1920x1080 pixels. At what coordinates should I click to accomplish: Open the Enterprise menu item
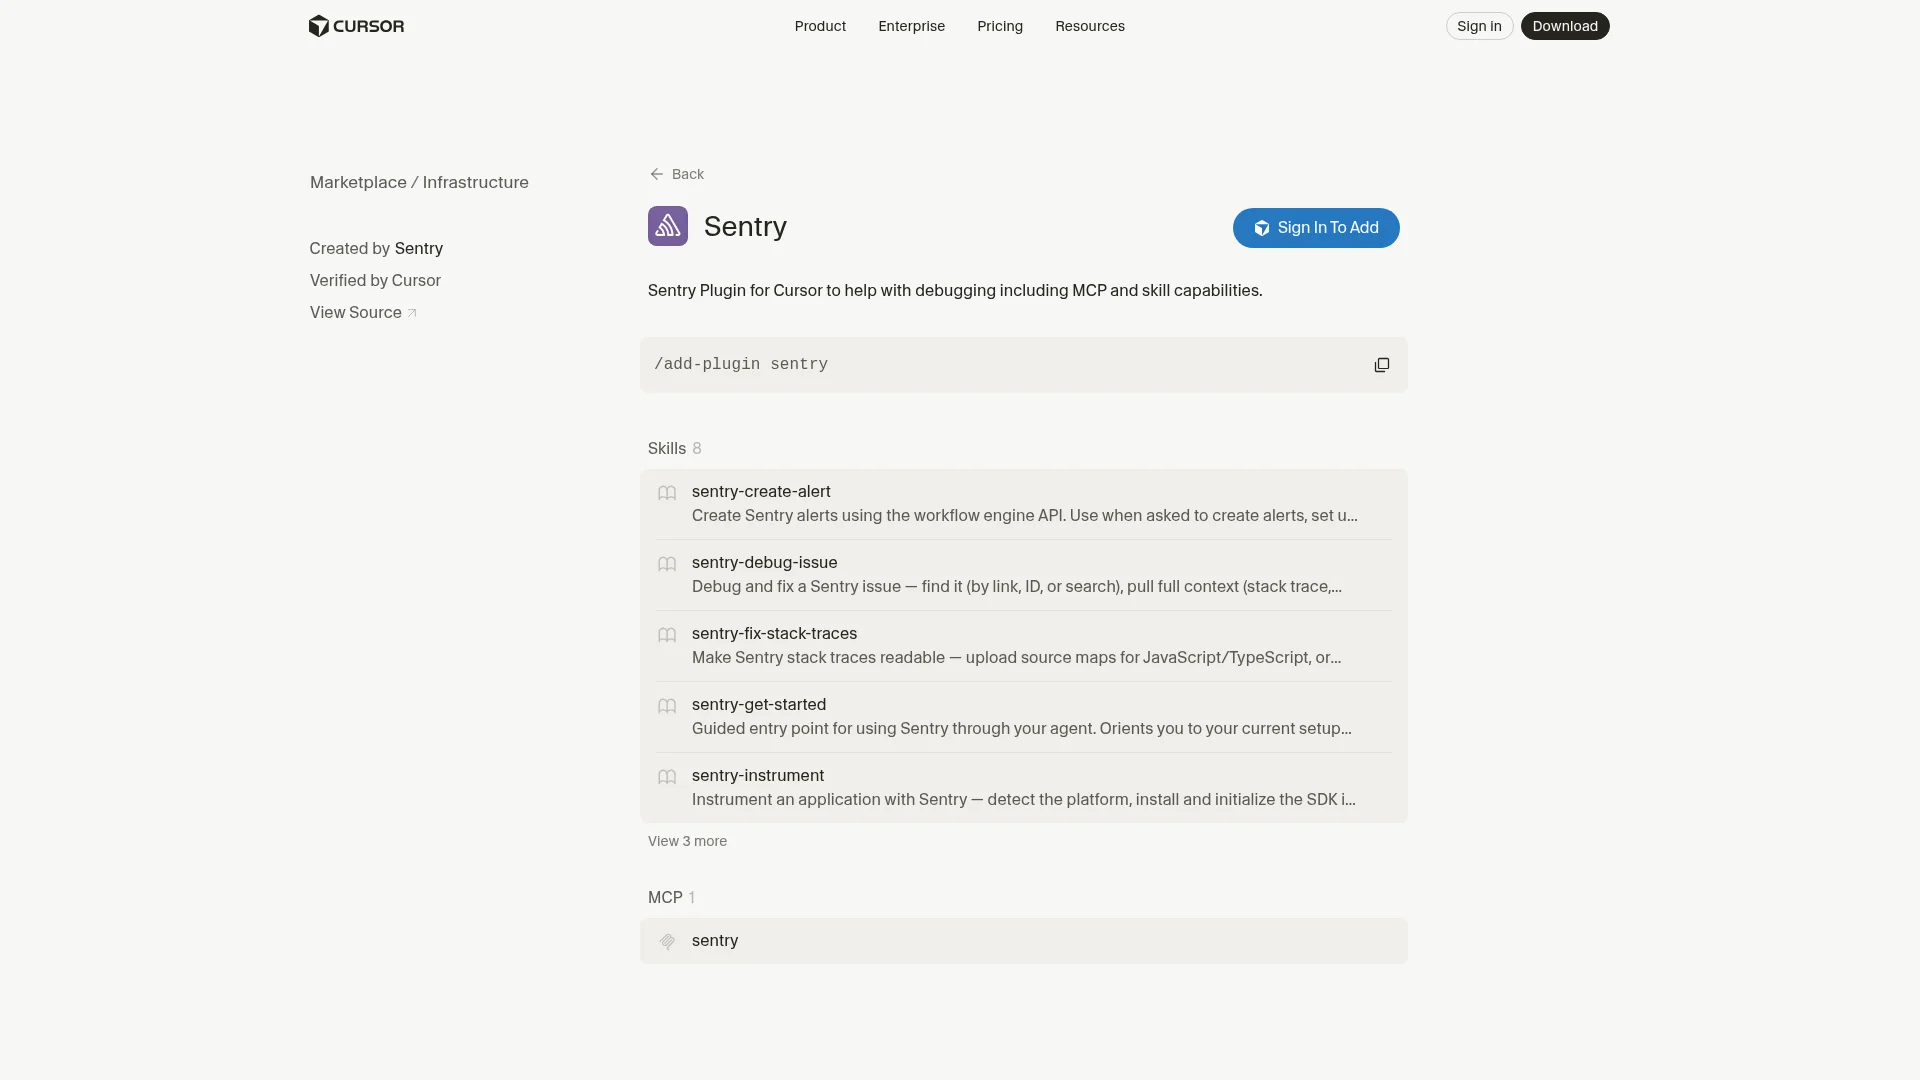coord(911,26)
